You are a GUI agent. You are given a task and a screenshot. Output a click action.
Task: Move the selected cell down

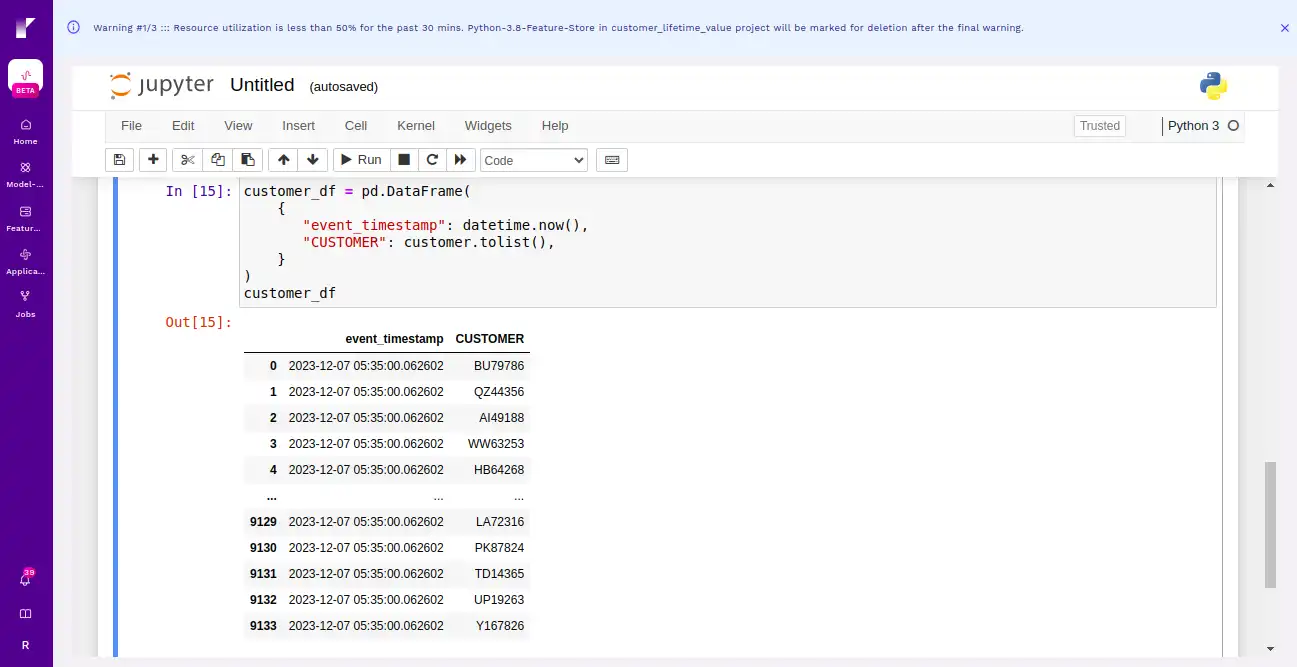tap(313, 160)
